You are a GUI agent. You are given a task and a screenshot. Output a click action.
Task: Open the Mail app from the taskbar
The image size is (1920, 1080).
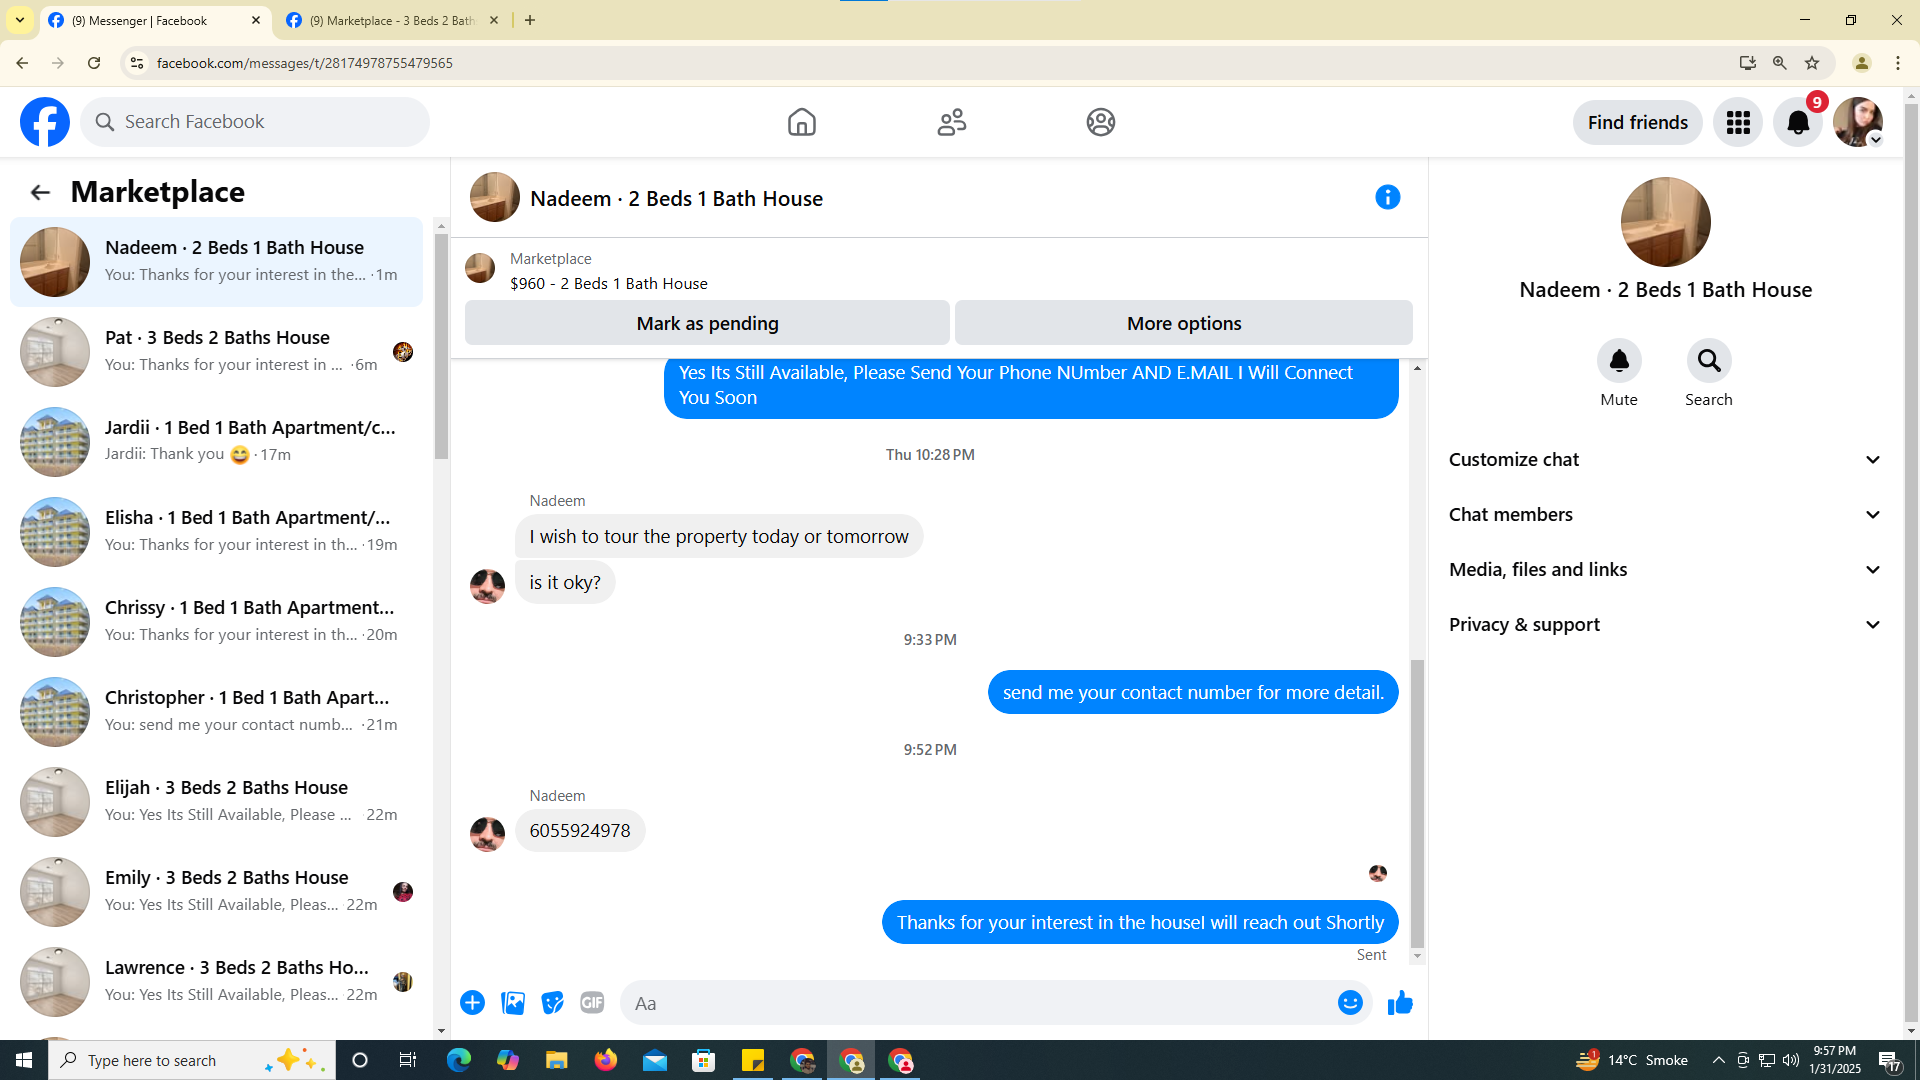[655, 1060]
